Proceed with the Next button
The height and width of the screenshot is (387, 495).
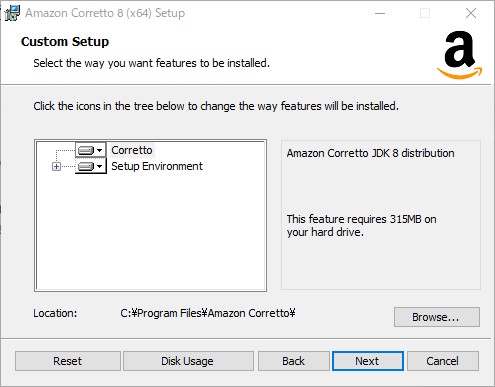click(368, 361)
